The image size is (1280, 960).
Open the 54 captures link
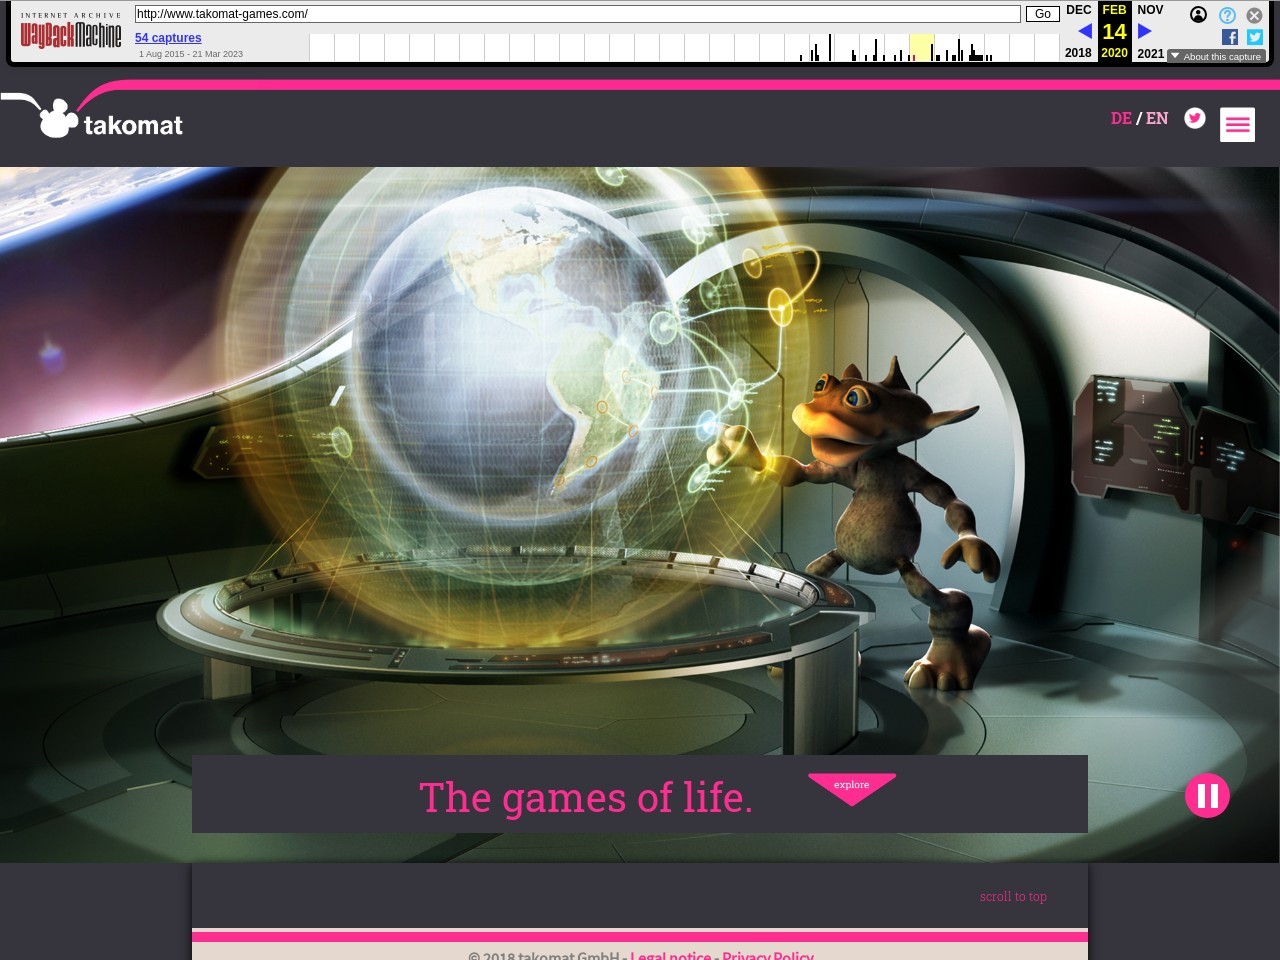tap(168, 38)
